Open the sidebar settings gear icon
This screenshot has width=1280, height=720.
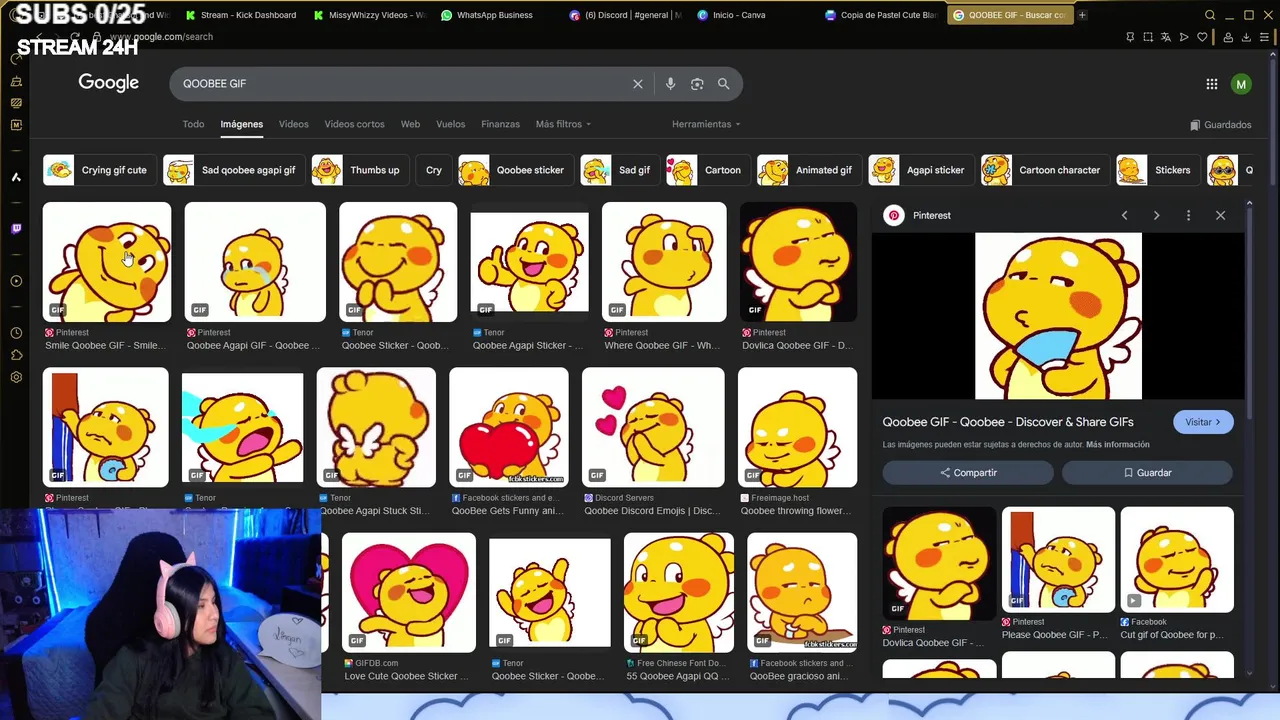click(16, 377)
